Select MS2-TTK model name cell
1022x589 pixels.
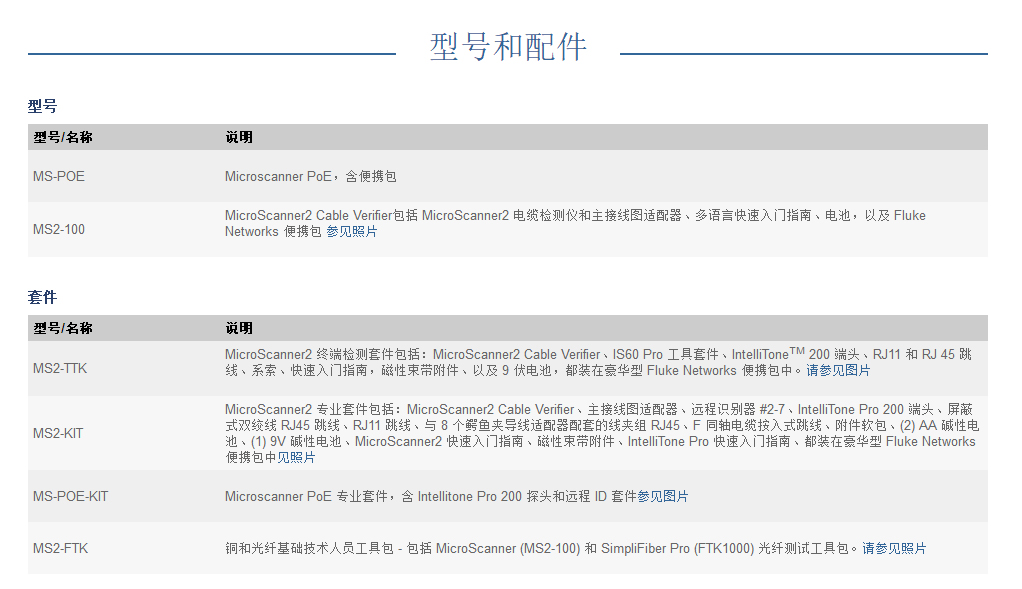(x=60, y=368)
